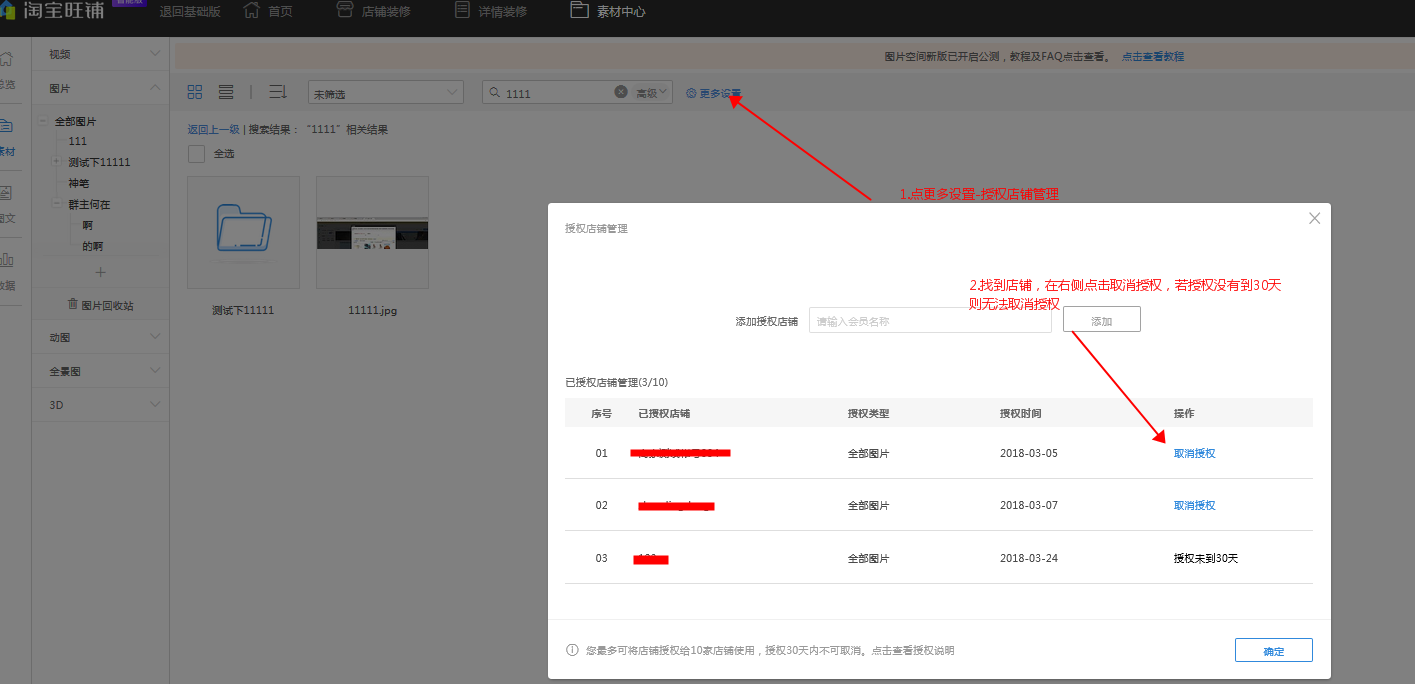The height and width of the screenshot is (684, 1415).
Task: Collapse the 群主何在 tree node
Action: coord(57,204)
